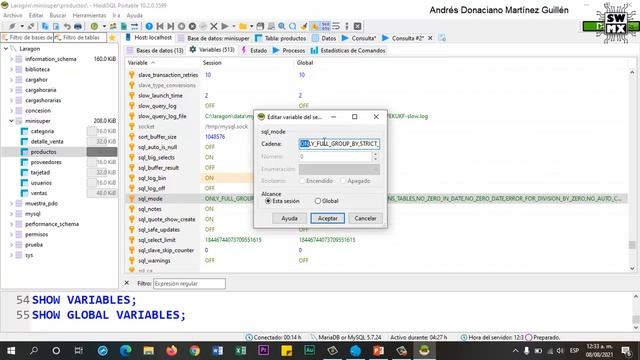This screenshot has height=360, width=640.
Task: Open the Buscar menu
Action: tap(58, 16)
